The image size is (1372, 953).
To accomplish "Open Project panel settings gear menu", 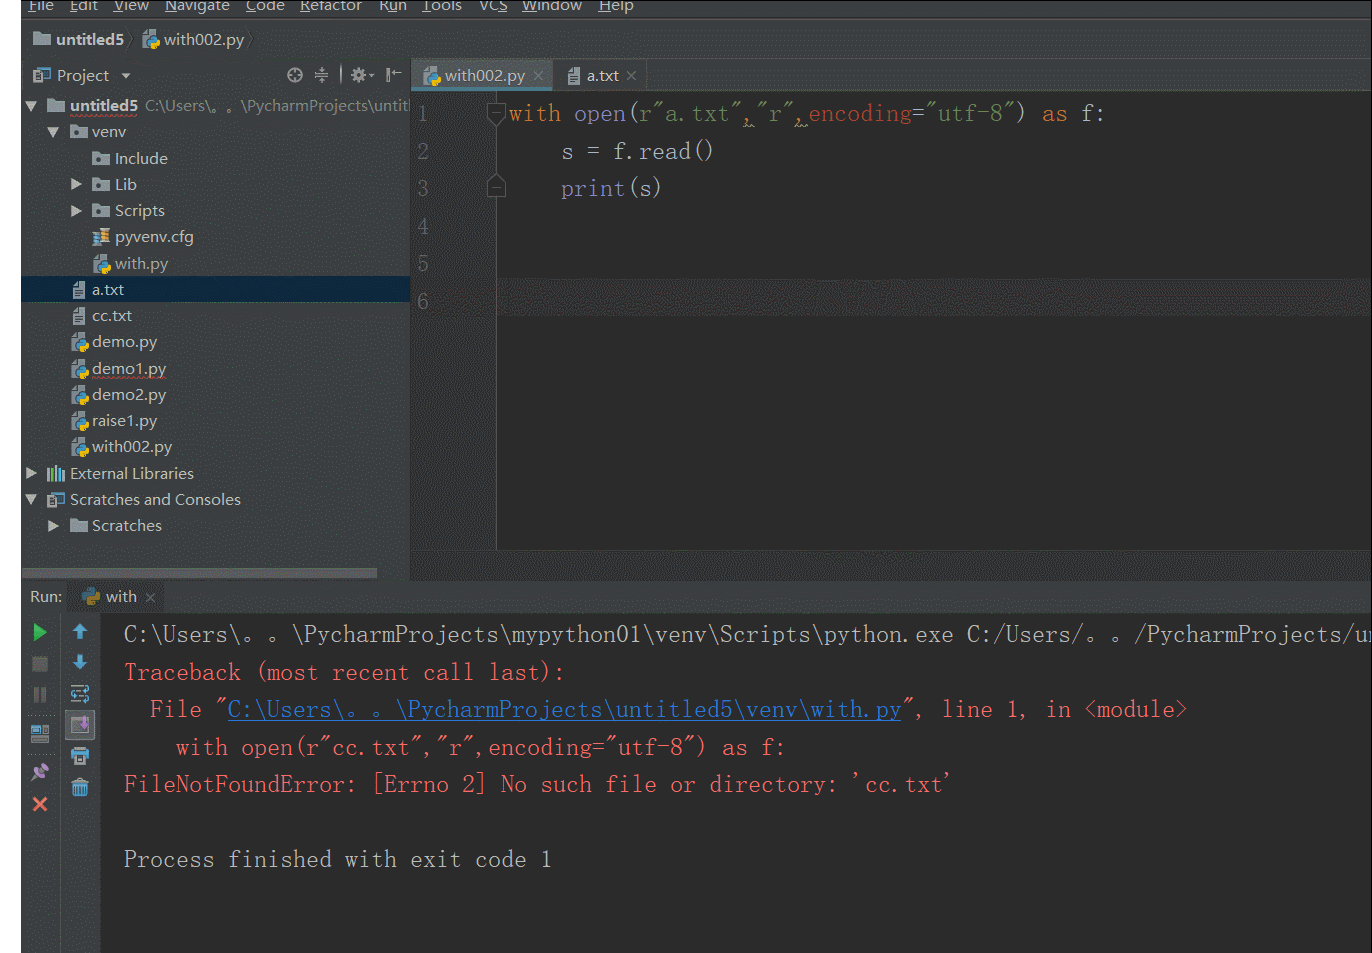I will point(361,75).
